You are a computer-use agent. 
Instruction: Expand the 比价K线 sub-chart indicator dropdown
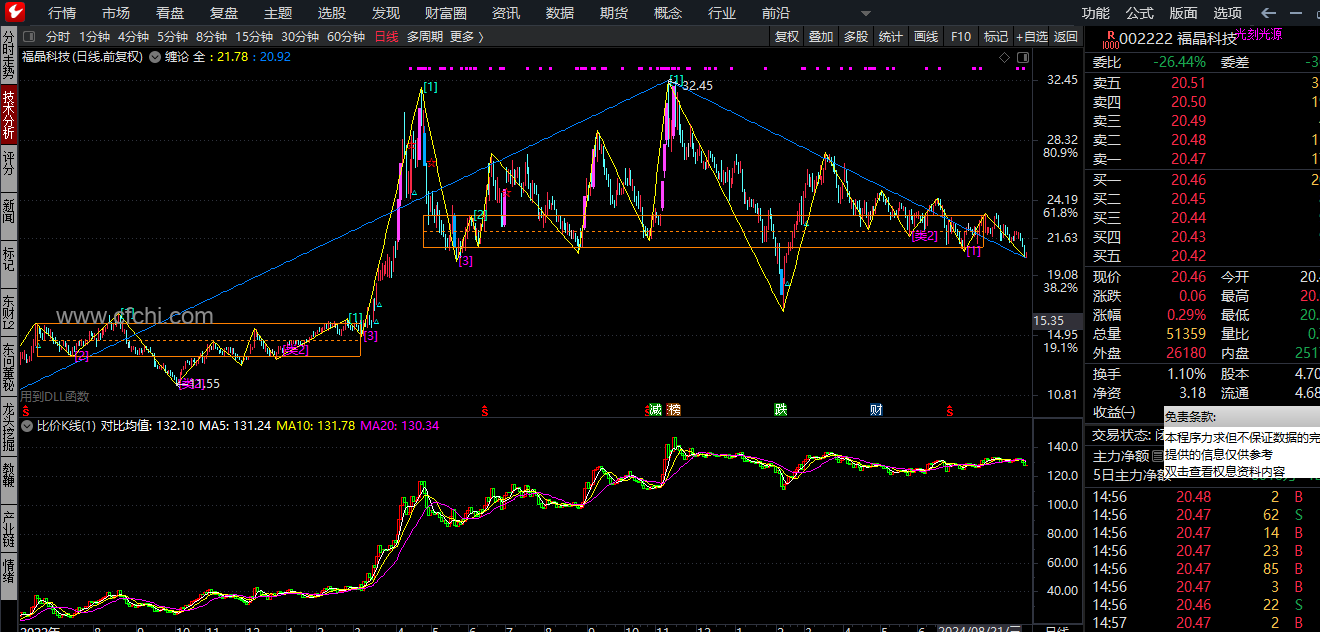pos(27,426)
